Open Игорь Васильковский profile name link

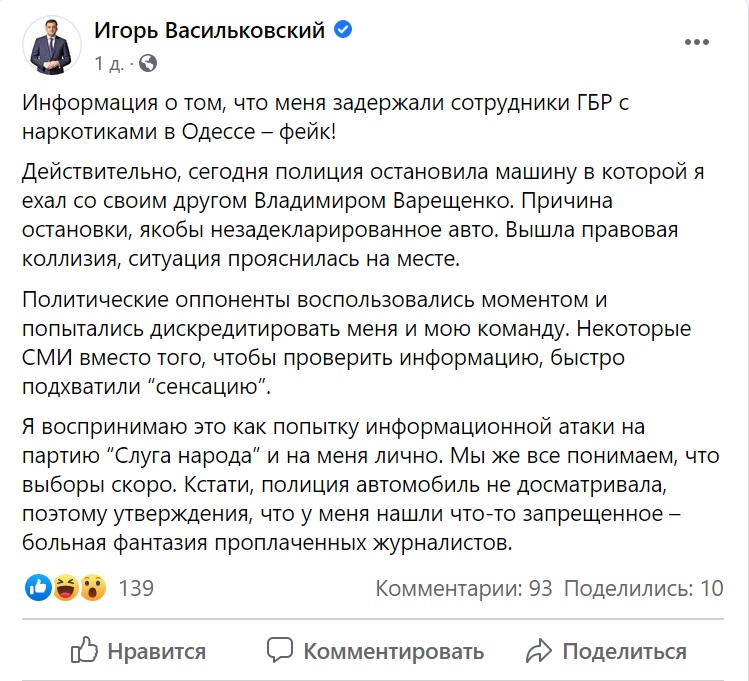(x=209, y=30)
